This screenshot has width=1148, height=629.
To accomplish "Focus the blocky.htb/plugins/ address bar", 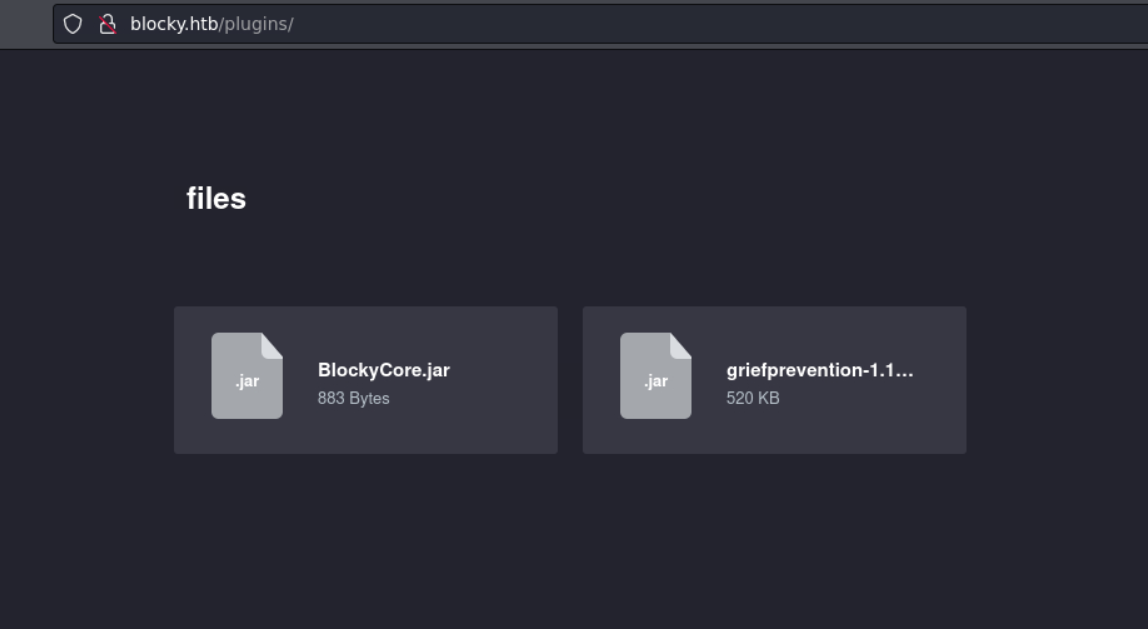I will pos(600,24).
